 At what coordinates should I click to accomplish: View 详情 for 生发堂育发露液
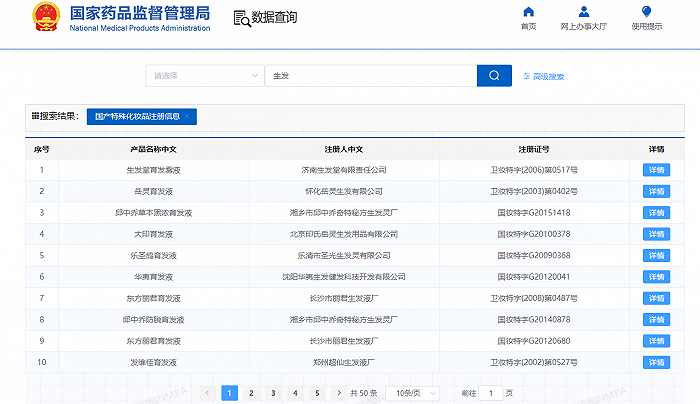(x=656, y=170)
